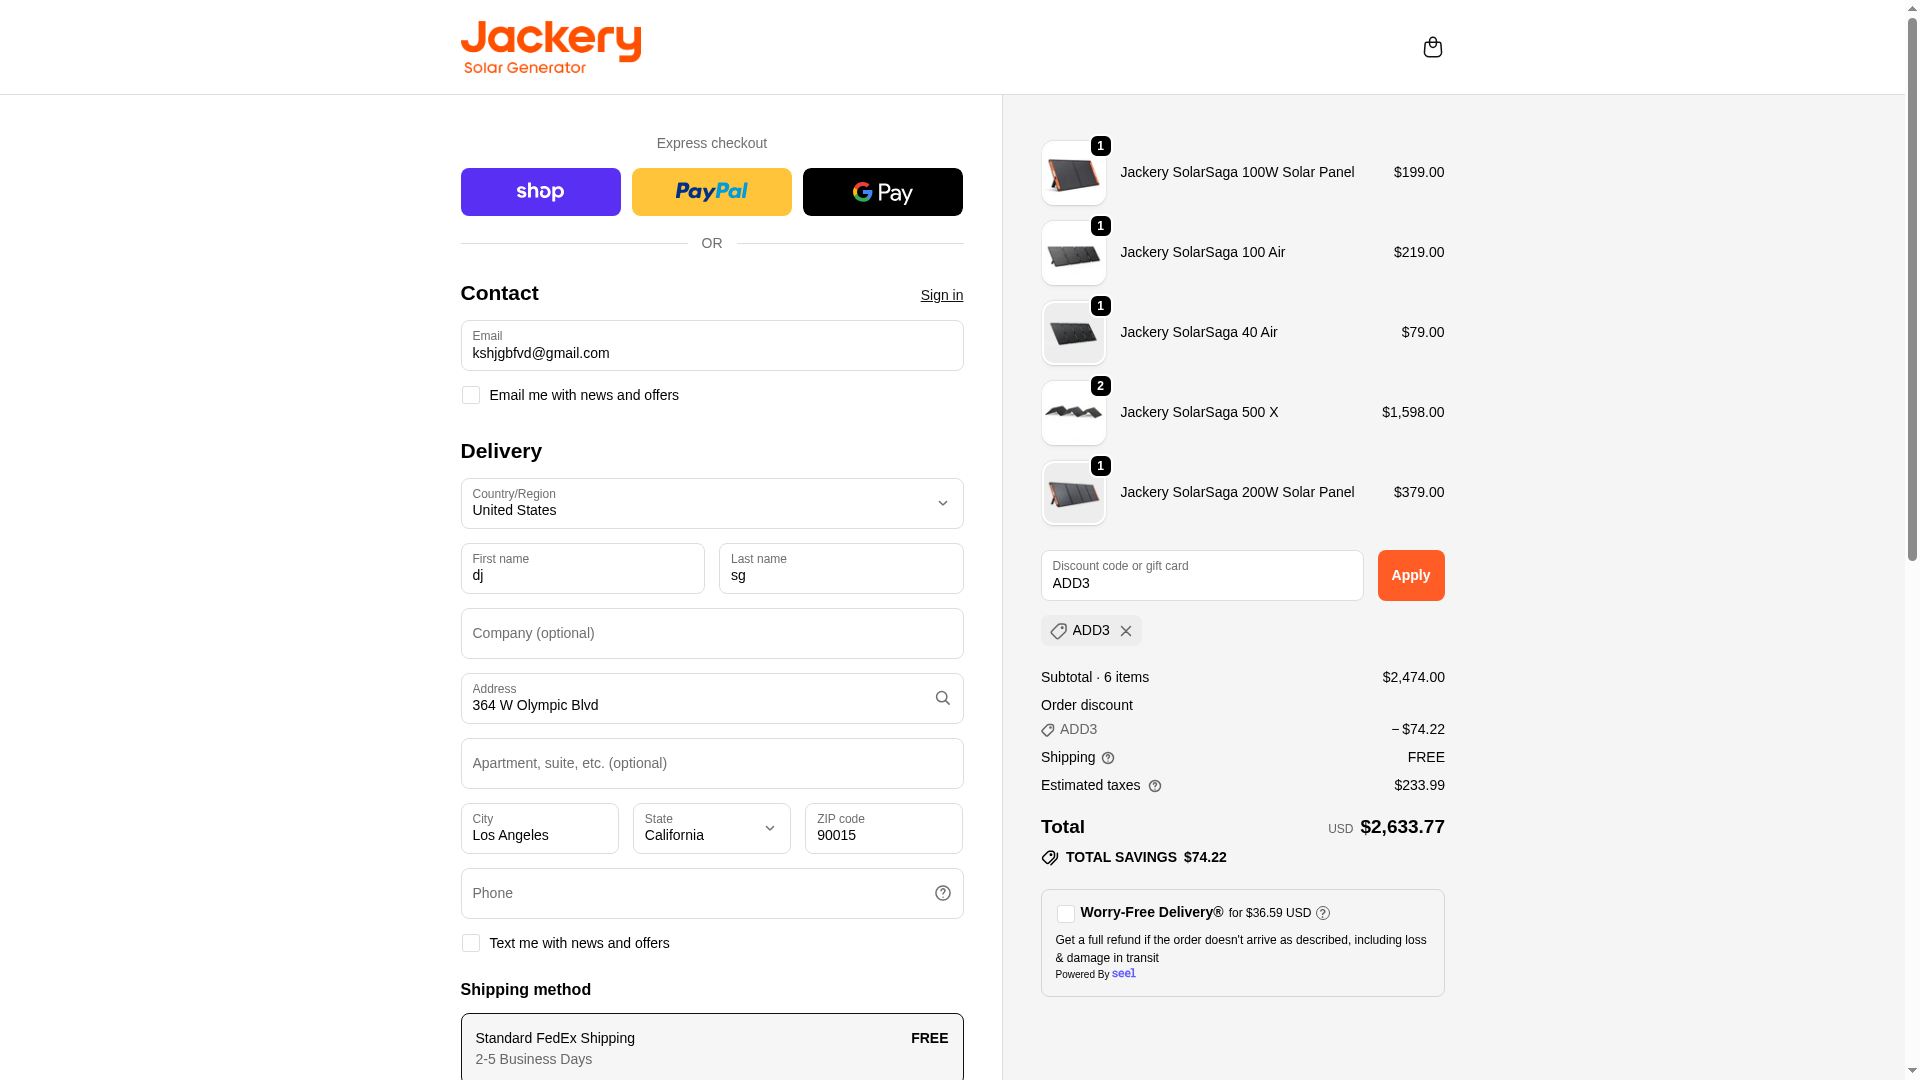Expand the State dropdown
The height and width of the screenshot is (1080, 1920).
[711, 828]
